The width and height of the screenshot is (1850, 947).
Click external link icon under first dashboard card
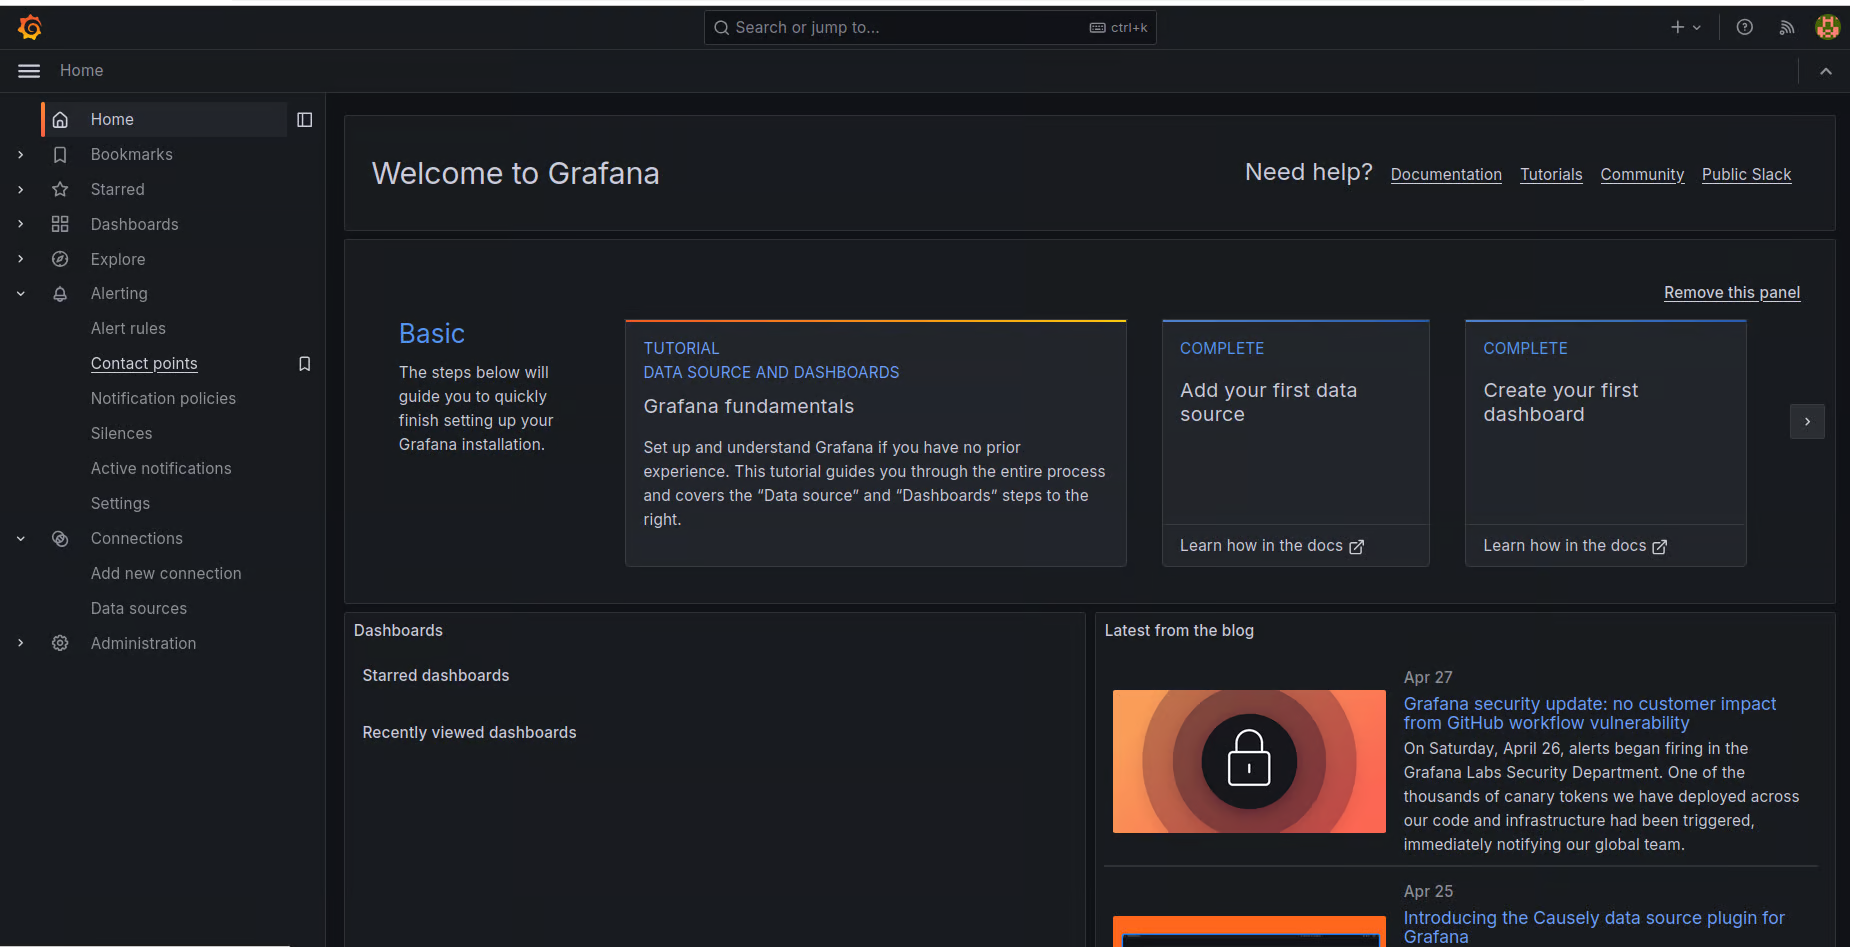[x=1660, y=547]
